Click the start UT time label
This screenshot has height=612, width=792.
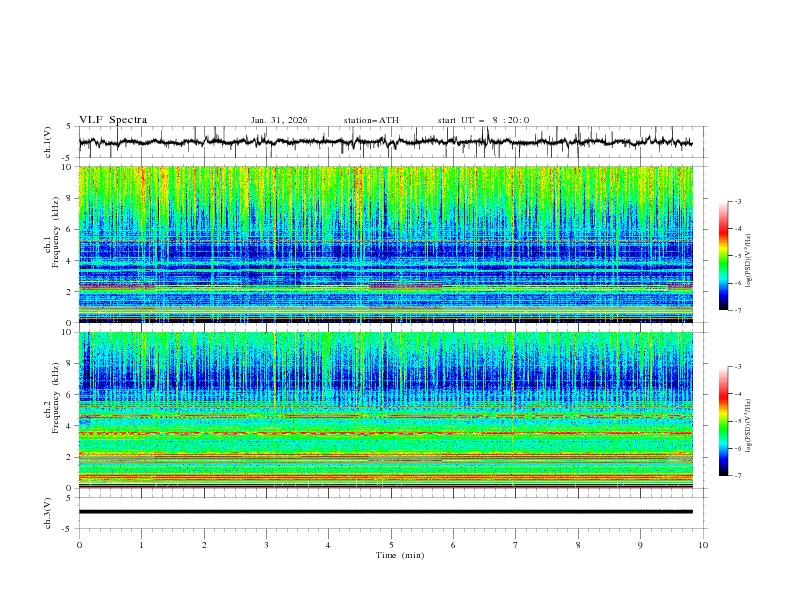[483, 120]
